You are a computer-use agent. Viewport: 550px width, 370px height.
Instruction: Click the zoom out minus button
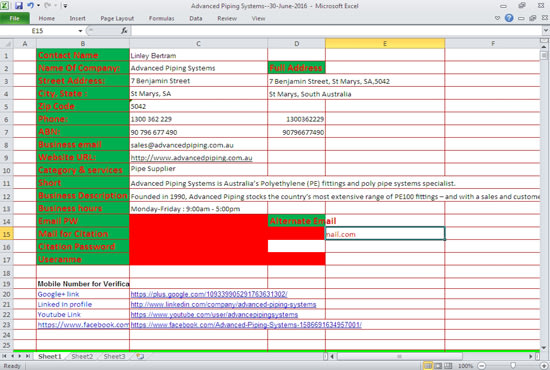pos(482,366)
